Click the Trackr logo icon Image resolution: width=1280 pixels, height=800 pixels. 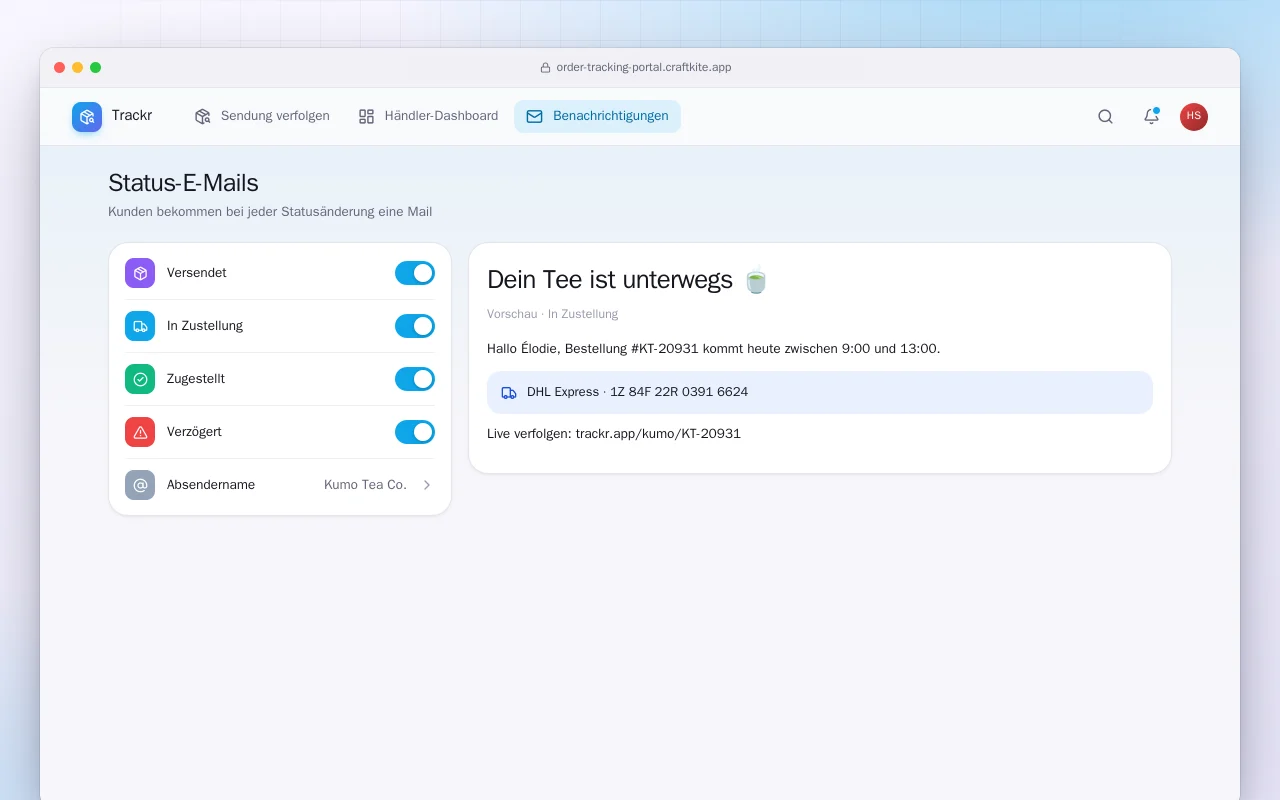point(87,117)
